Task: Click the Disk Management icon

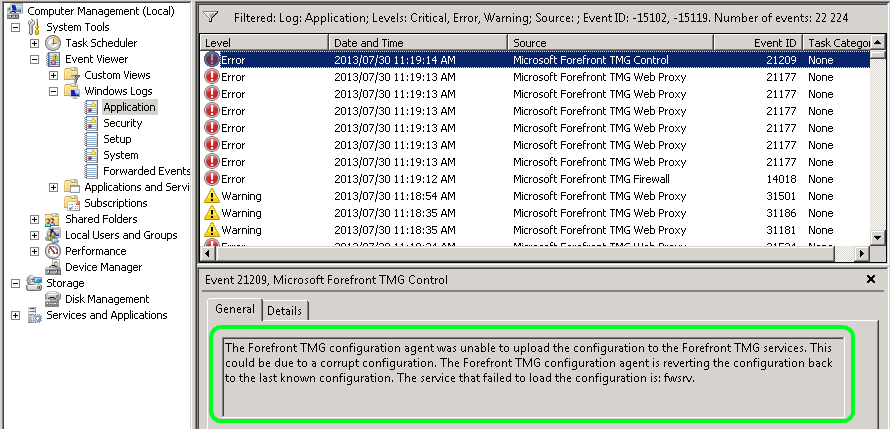Action: click(53, 299)
